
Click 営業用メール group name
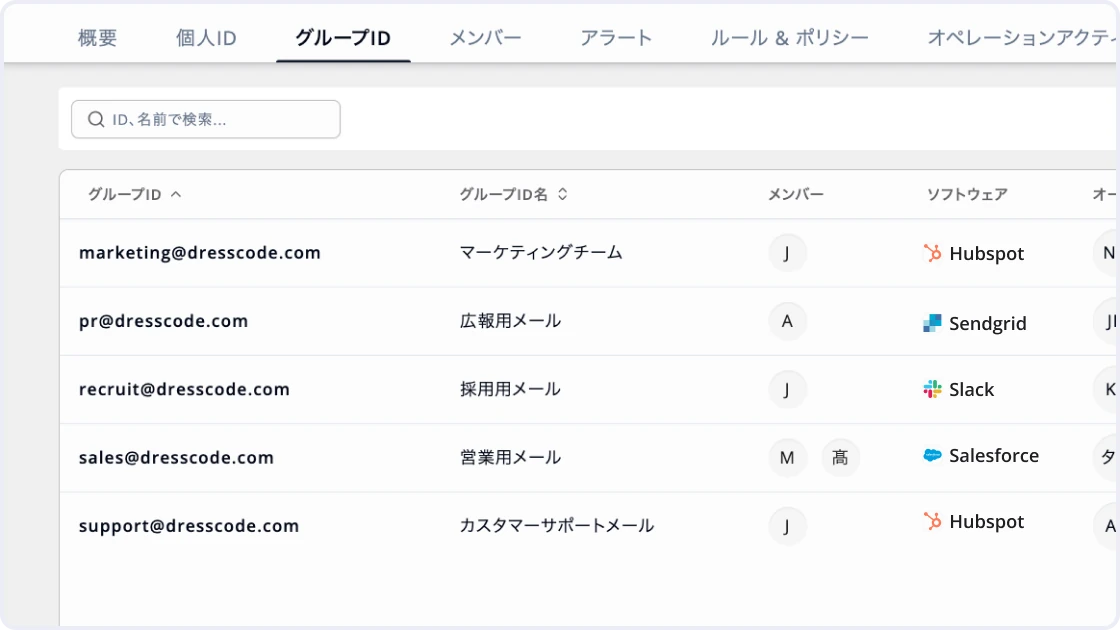(x=510, y=458)
